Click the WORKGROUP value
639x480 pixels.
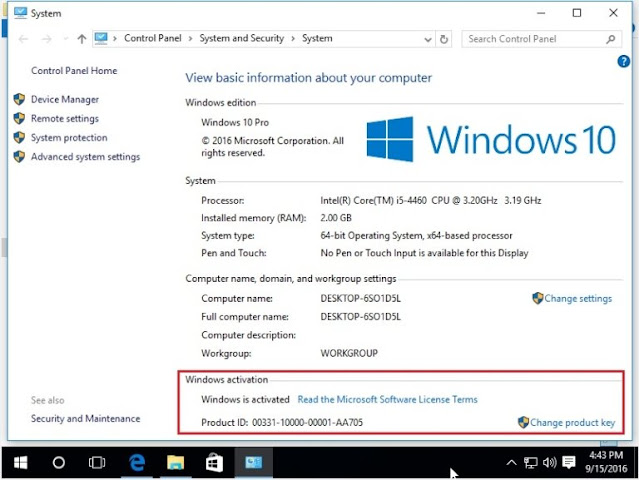click(349, 353)
